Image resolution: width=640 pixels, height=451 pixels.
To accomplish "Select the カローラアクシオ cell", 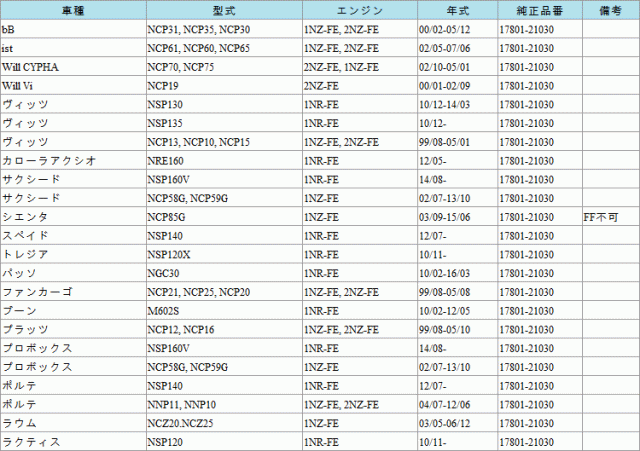I will [x=49, y=161].
